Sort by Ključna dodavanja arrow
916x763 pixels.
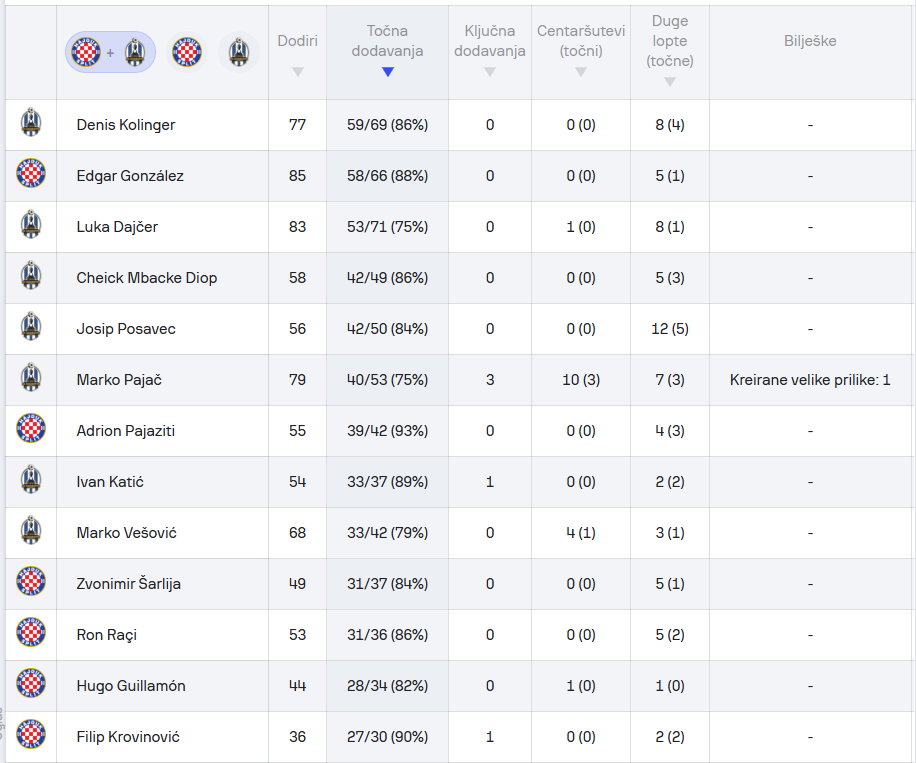click(489, 72)
